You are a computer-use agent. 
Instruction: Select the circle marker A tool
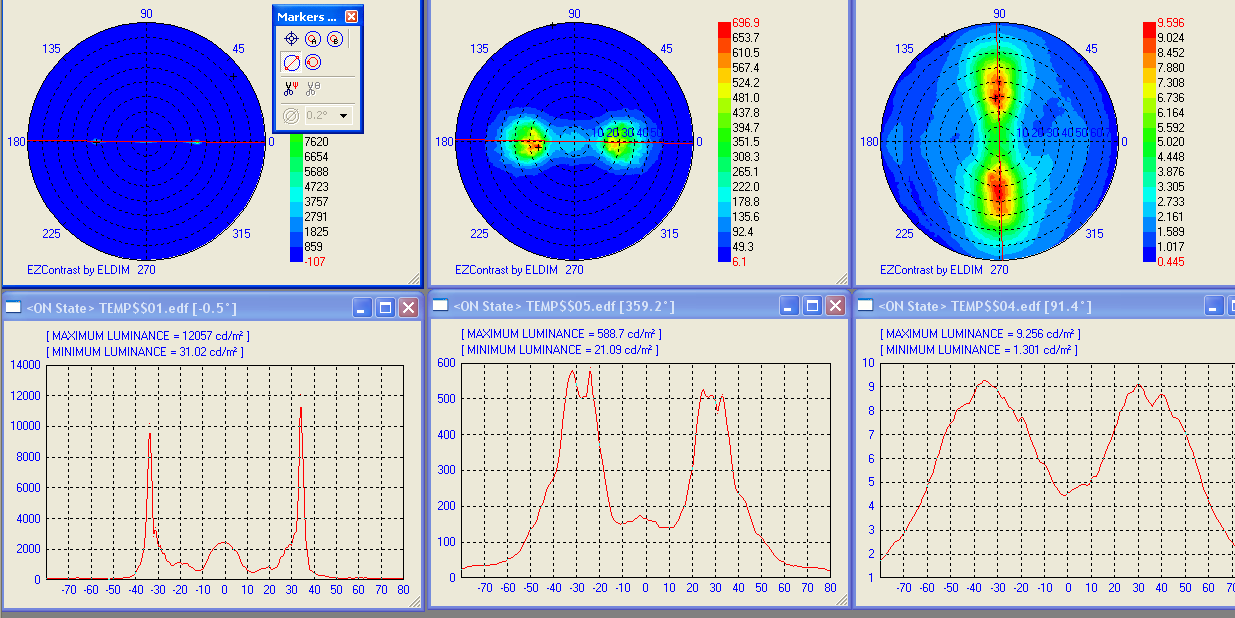click(313, 39)
